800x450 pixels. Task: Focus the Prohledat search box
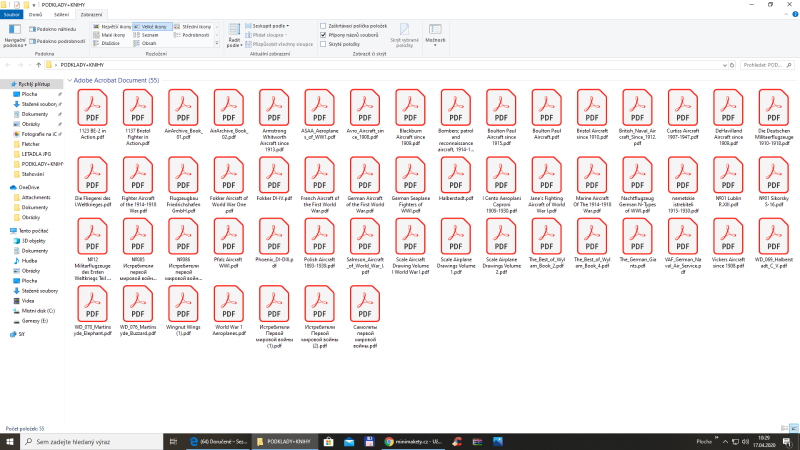(x=767, y=65)
